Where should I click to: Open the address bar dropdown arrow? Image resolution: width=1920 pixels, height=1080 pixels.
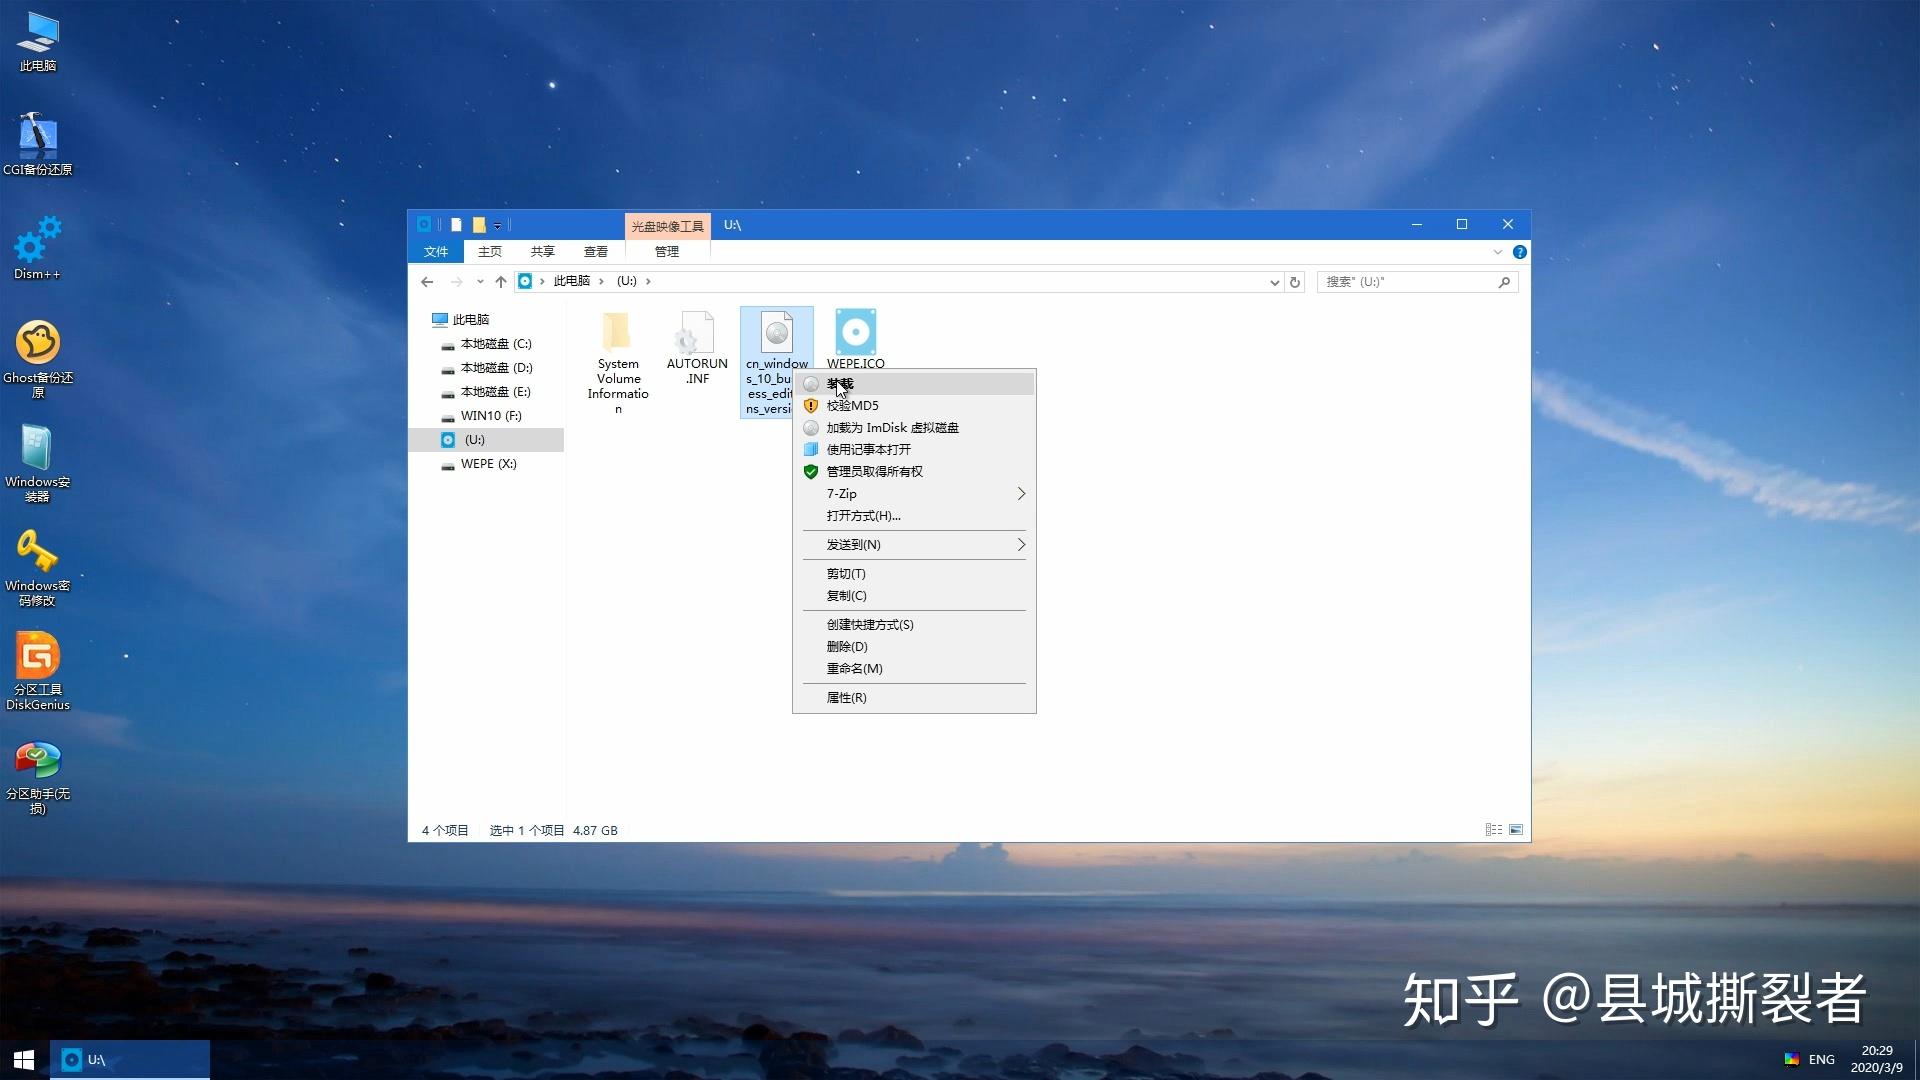(1274, 282)
